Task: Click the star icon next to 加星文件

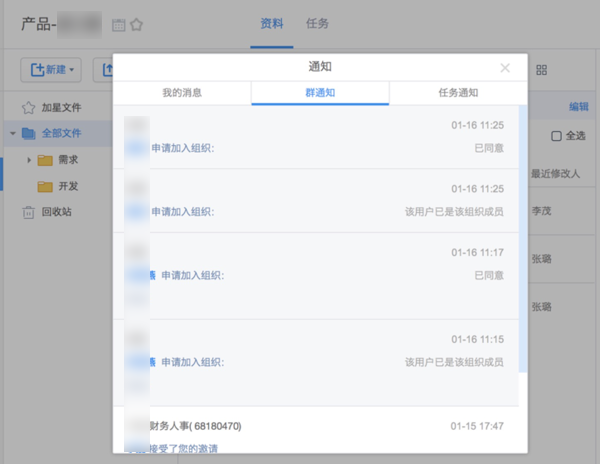Action: (x=28, y=108)
